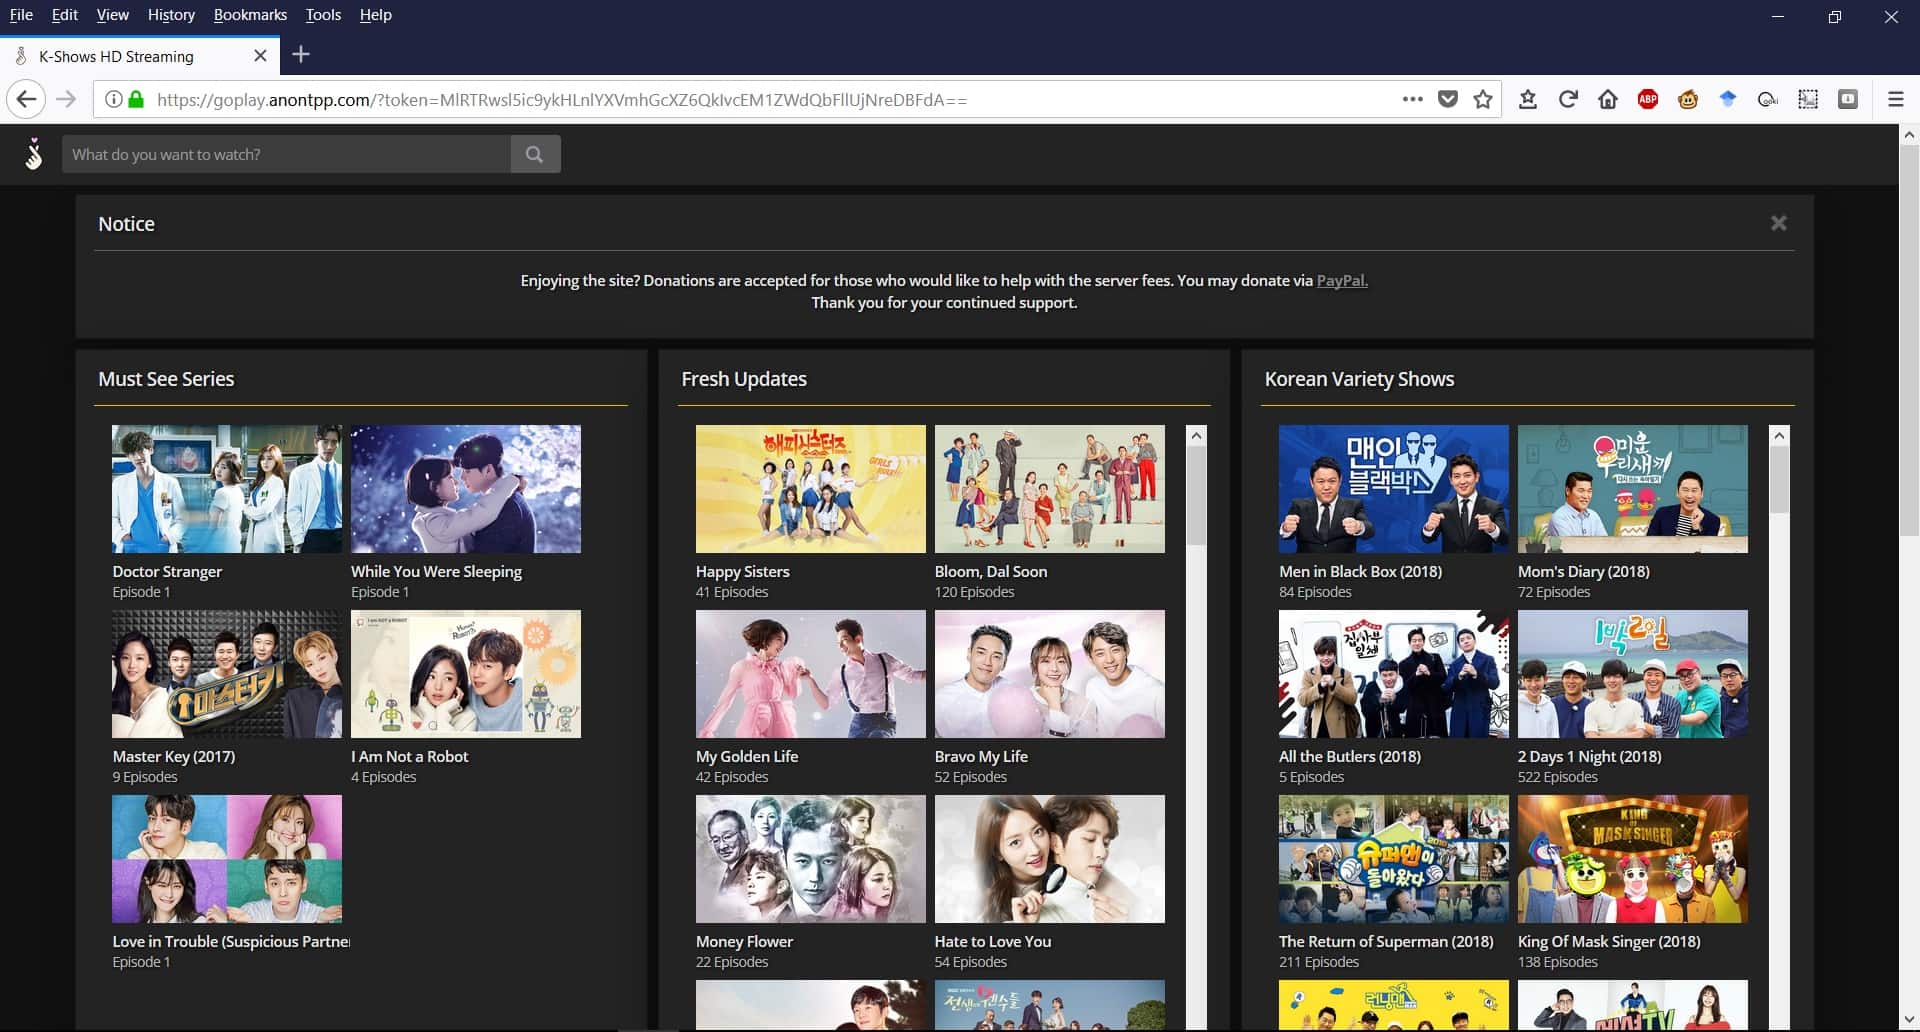Follow the PayPal donation link
Screen dimensions: 1920x1032
[x=1342, y=281]
